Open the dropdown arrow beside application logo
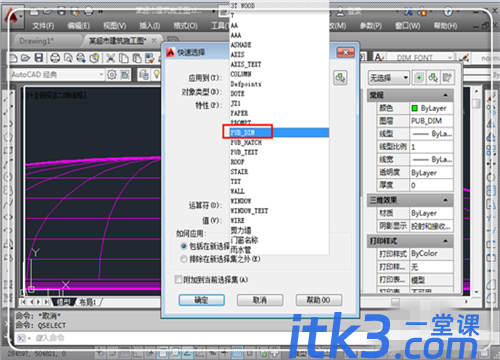This screenshot has width=500, height=360. click(x=21, y=16)
